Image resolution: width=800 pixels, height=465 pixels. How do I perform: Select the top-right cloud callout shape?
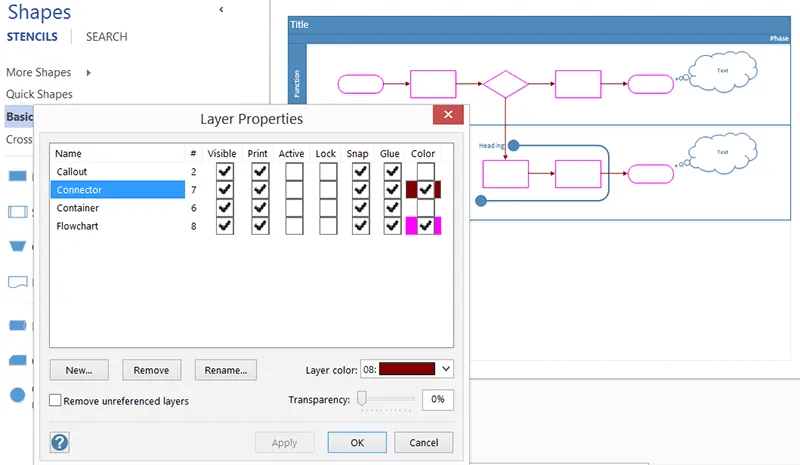[722, 71]
